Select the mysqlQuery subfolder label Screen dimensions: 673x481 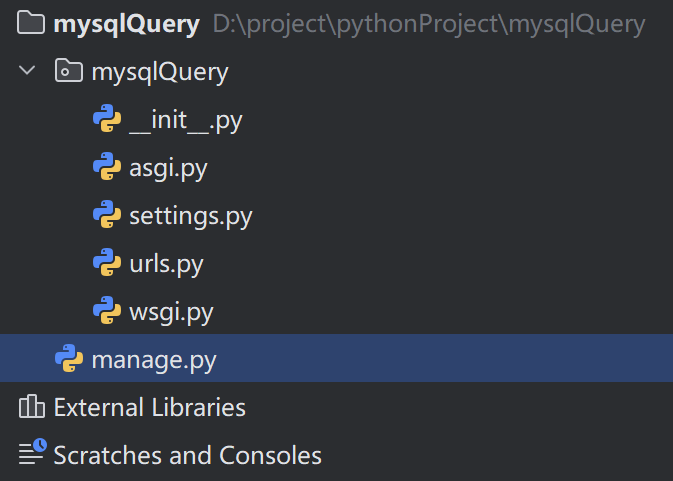160,72
